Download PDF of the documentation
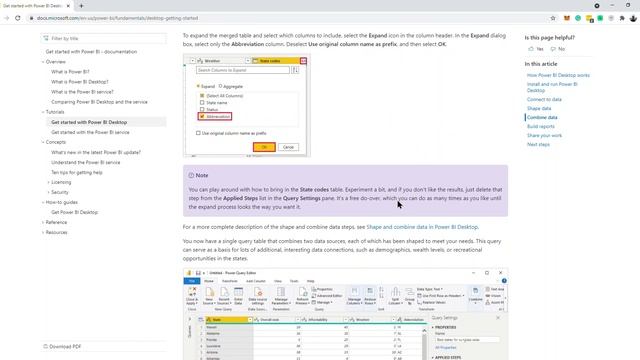The height and width of the screenshot is (360, 640). (62, 347)
